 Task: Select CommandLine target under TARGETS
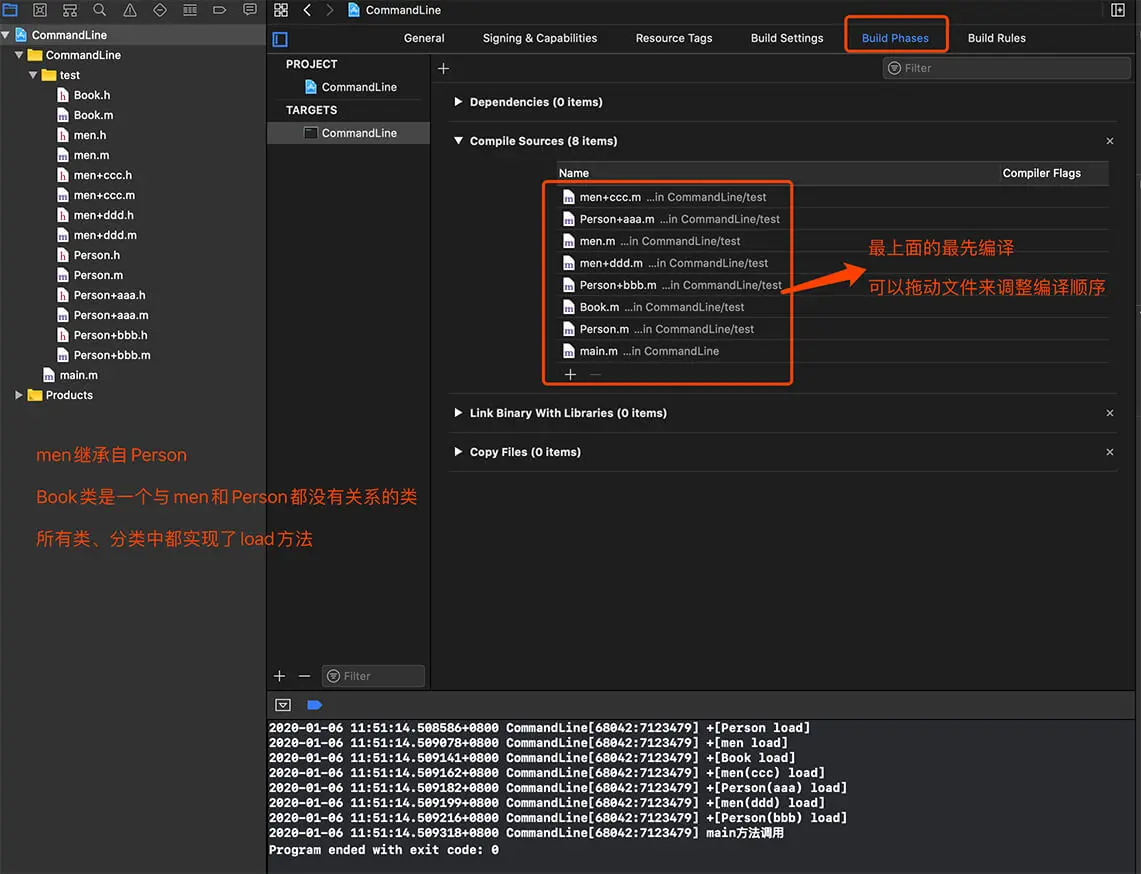[x=349, y=133]
